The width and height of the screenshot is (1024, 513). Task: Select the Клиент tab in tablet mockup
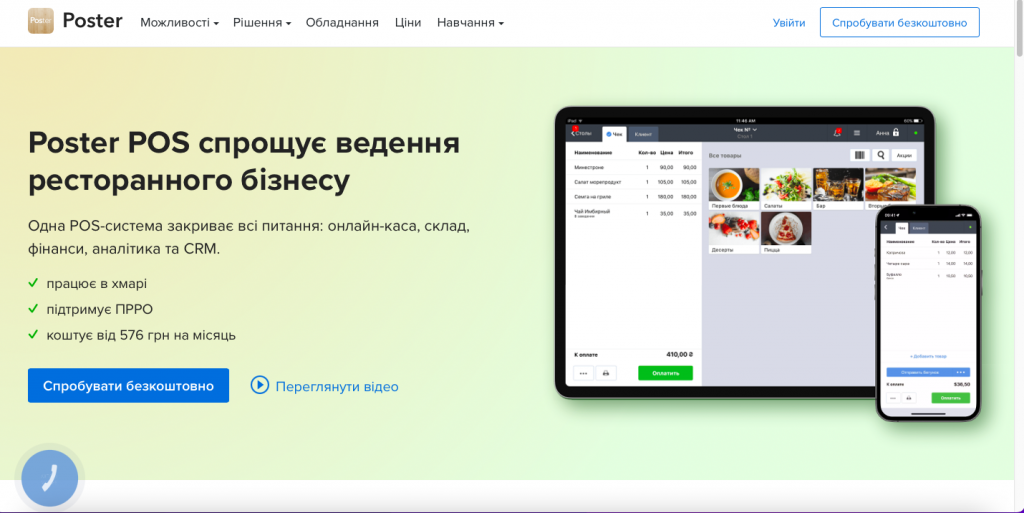(x=643, y=134)
